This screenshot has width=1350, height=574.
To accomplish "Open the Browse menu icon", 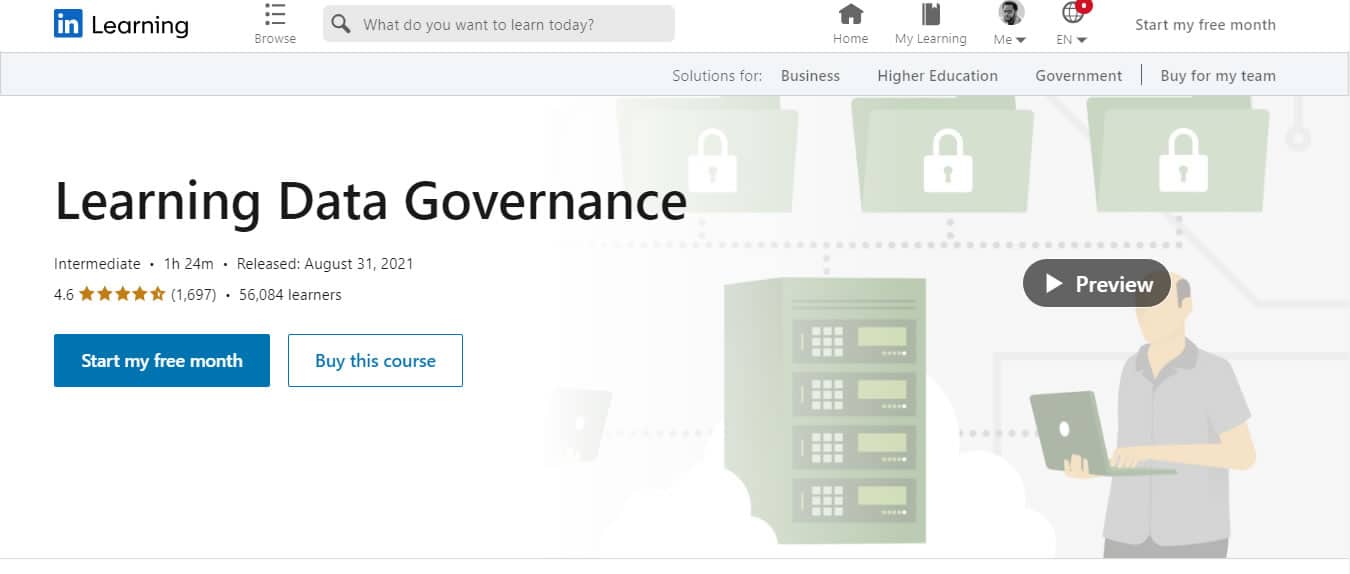I will pyautogui.click(x=275, y=15).
